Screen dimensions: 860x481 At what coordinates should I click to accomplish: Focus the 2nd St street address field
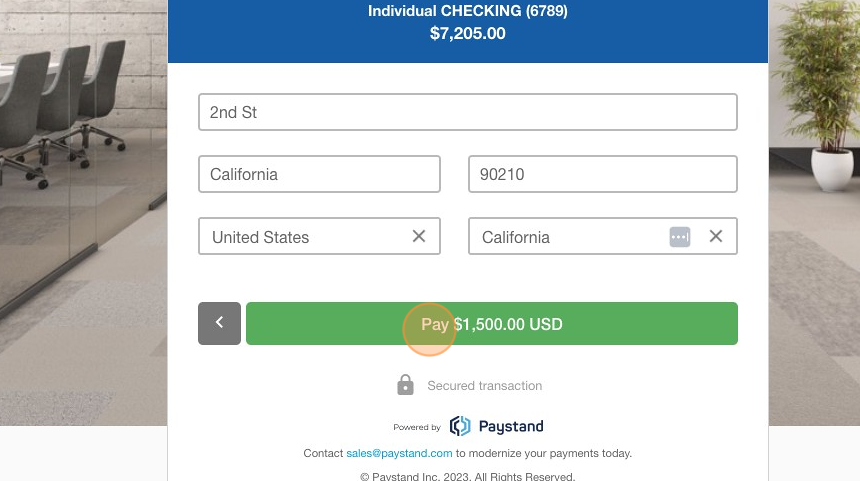click(x=468, y=112)
